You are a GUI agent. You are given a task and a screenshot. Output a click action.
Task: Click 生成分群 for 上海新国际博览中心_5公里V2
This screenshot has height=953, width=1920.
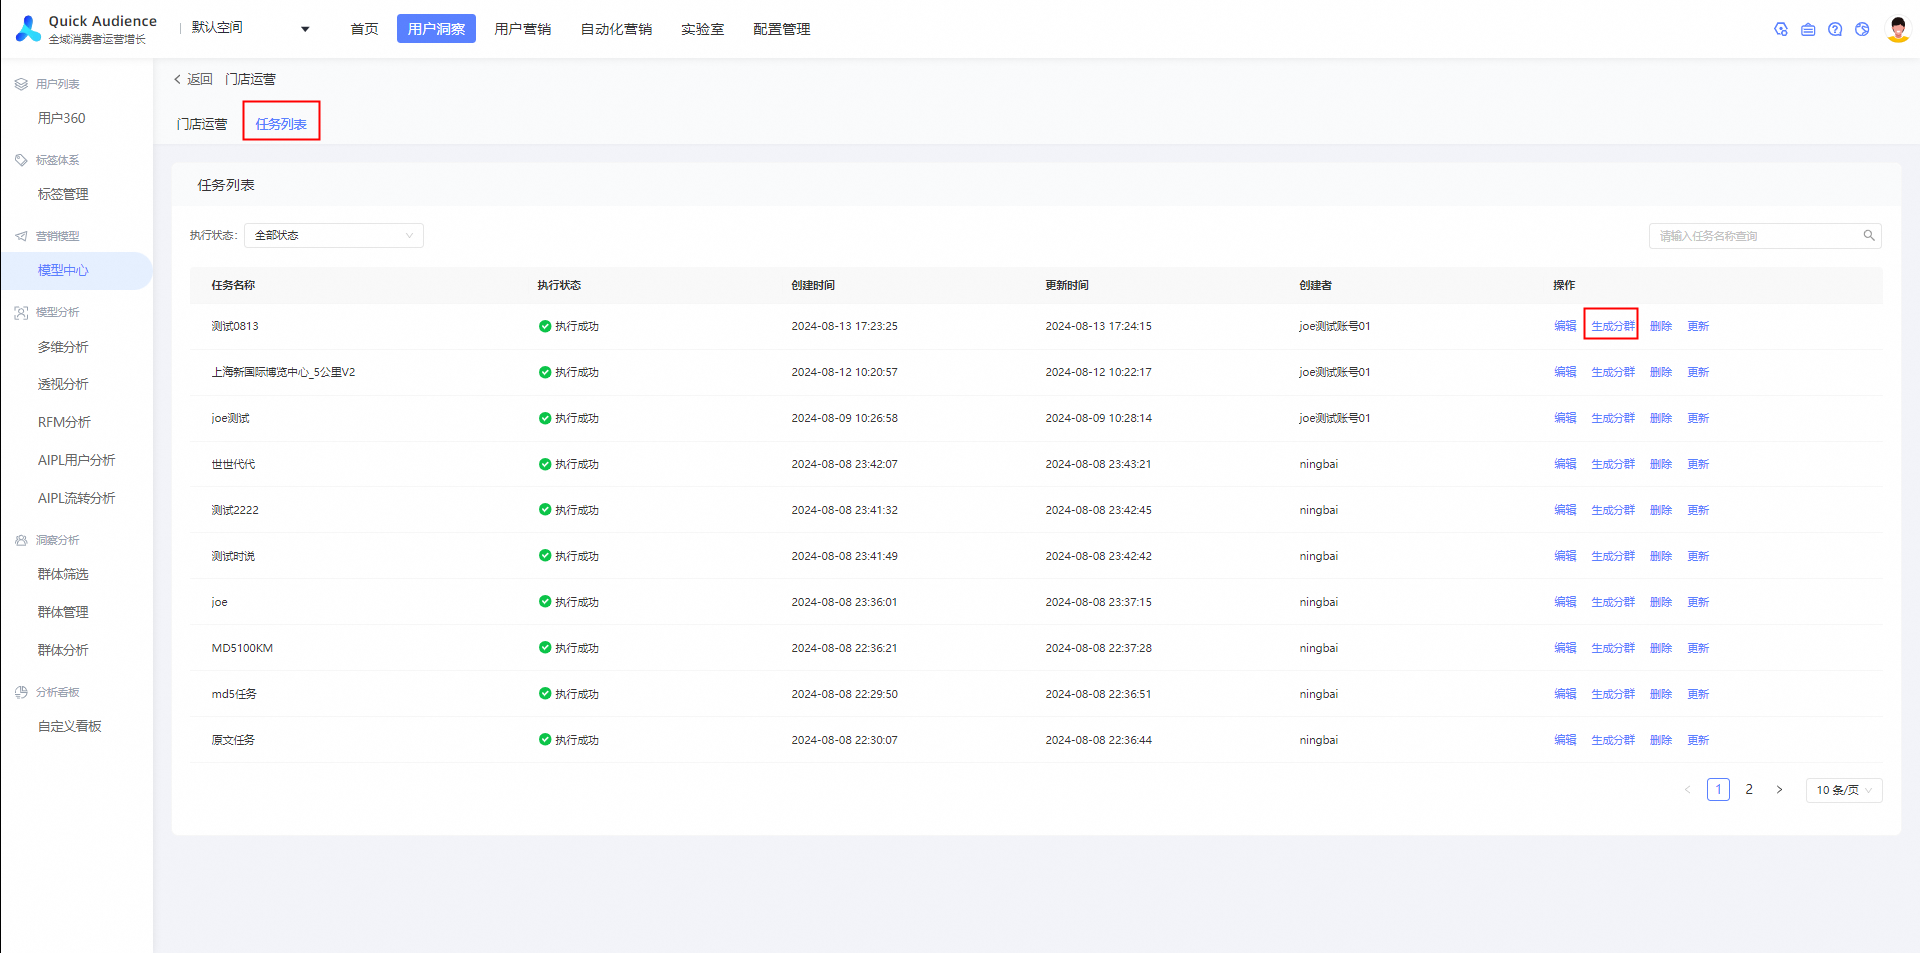(x=1613, y=372)
